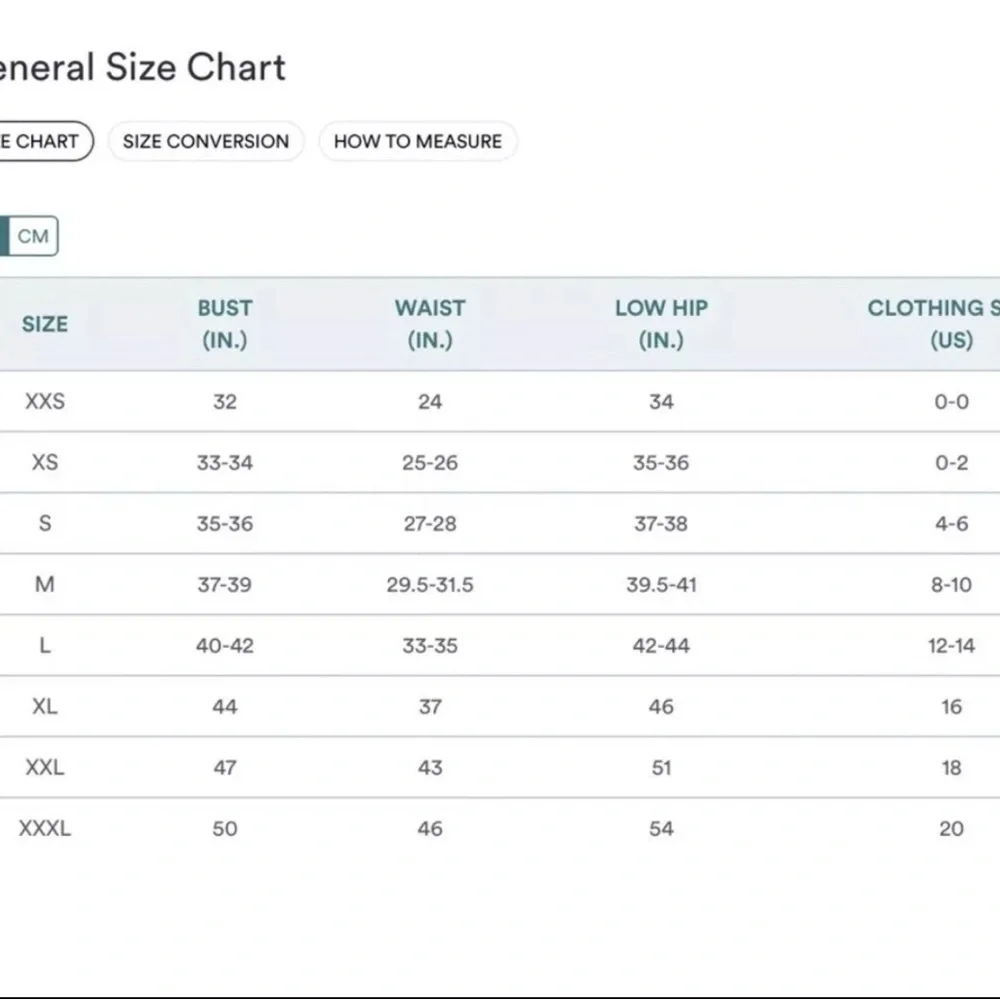Screen dimensions: 1000x1000
Task: Select the XXS size row label
Action: pyautogui.click(x=45, y=401)
